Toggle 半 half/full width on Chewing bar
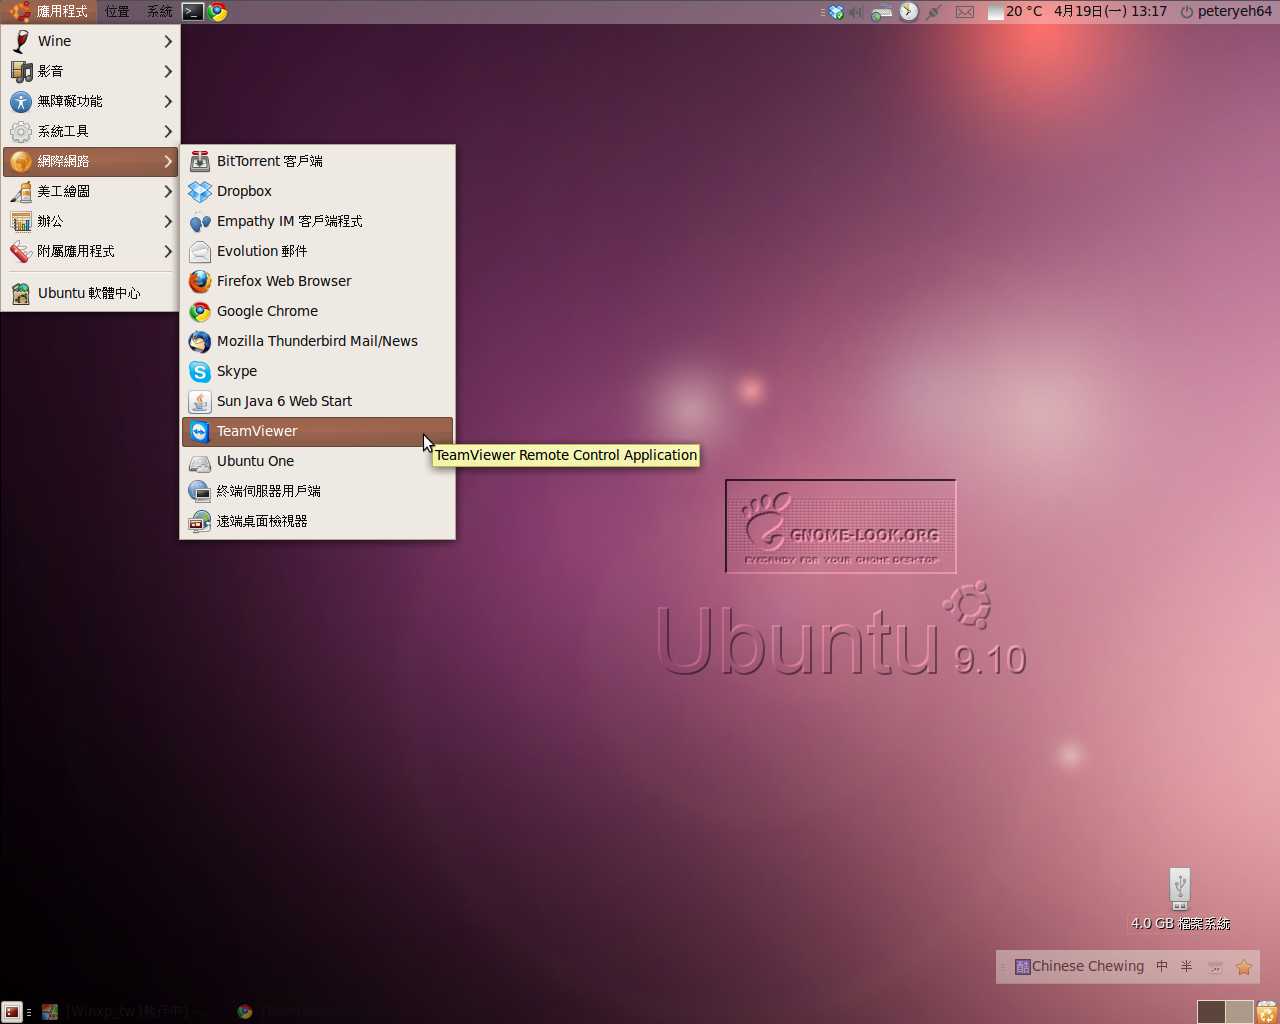 [x=1187, y=967]
